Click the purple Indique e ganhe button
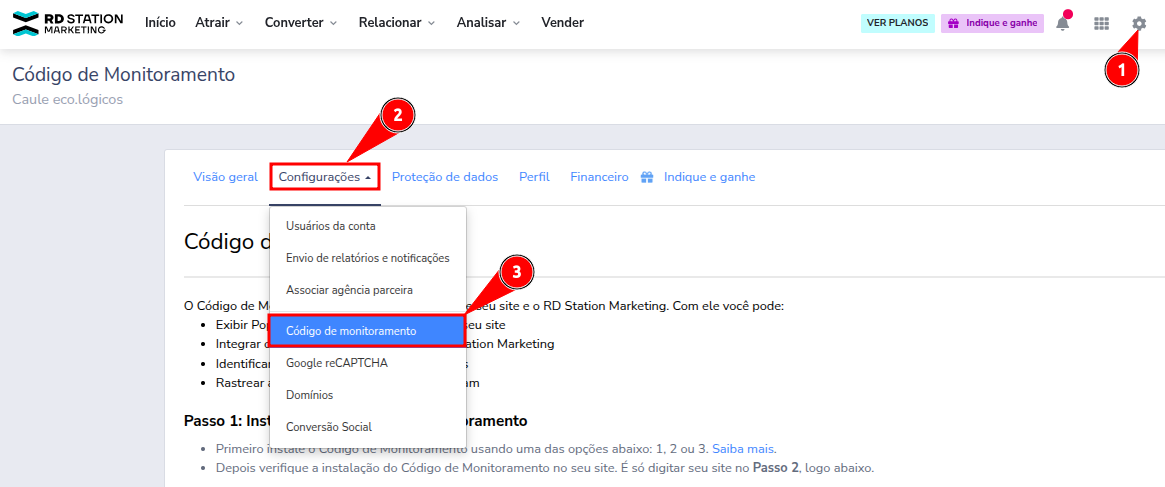 (992, 23)
